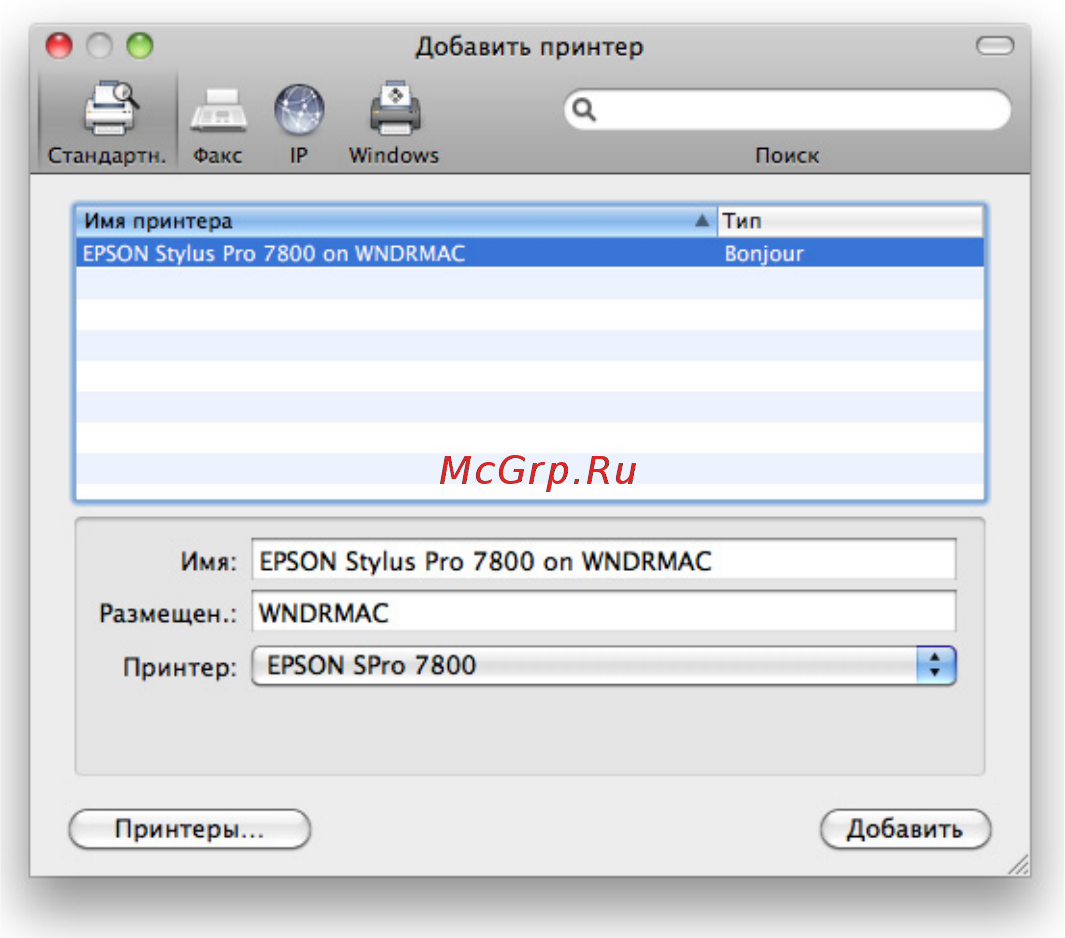Close the Добавить принтер window
This screenshot has height=938, width=1065.
click(x=59, y=46)
